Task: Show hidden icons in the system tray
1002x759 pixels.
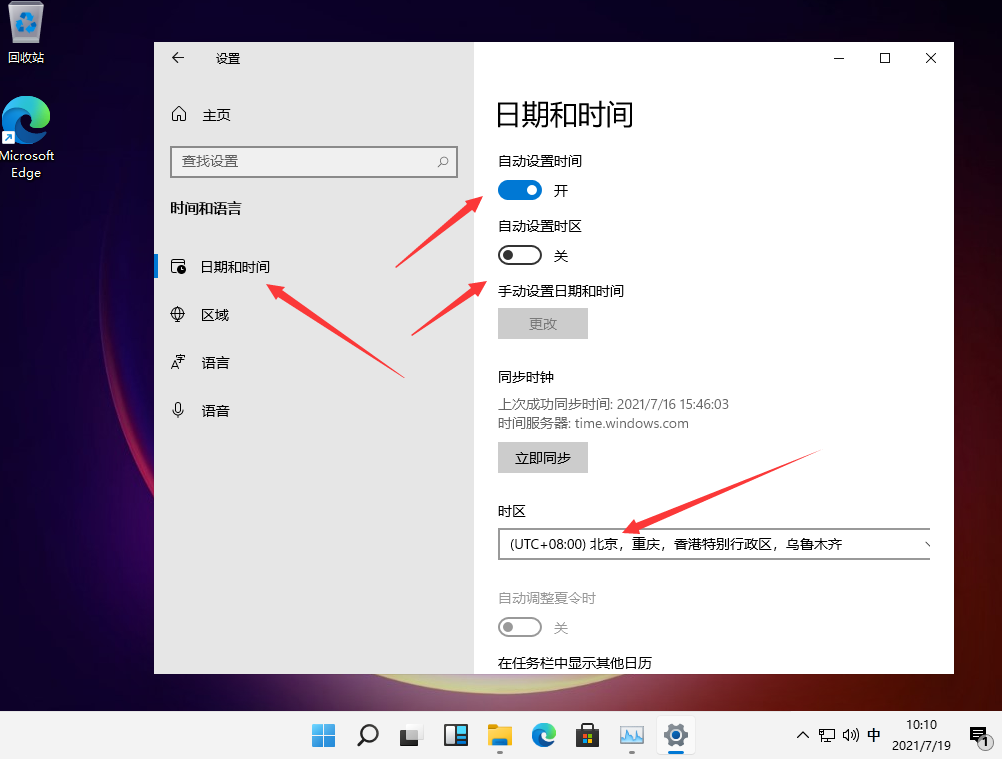Action: 802,735
